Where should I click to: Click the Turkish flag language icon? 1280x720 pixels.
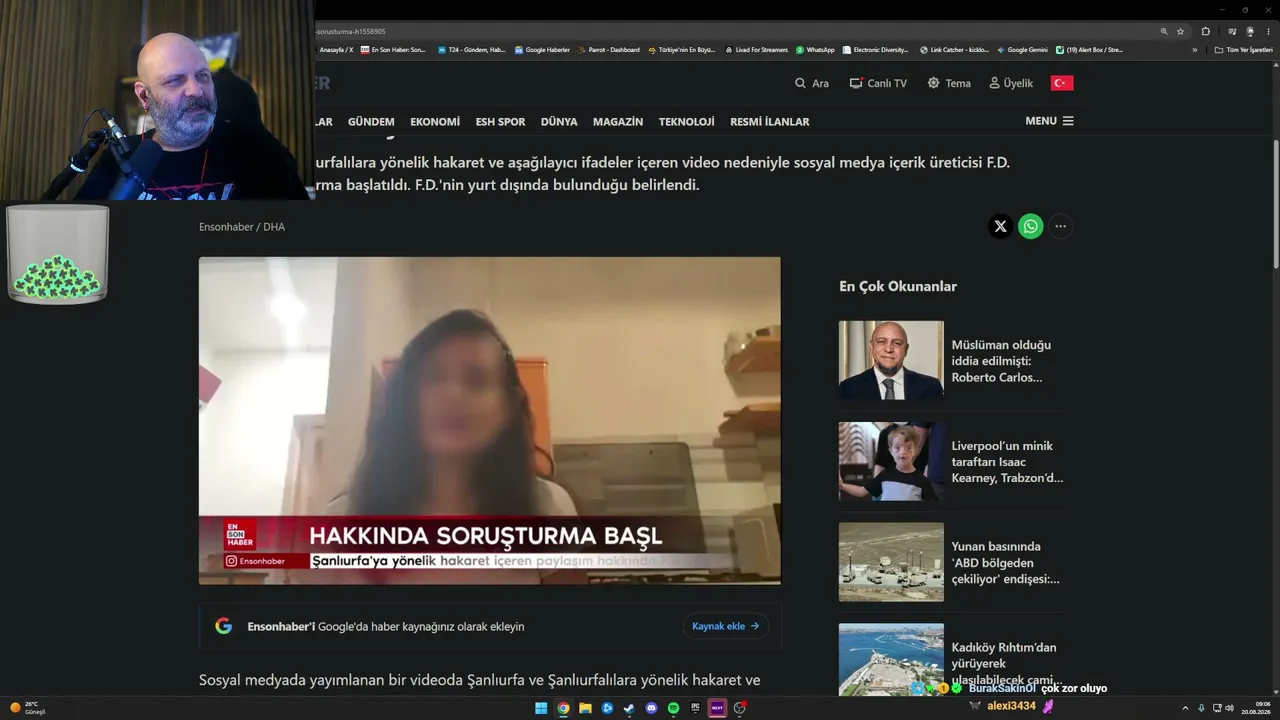pos(1062,83)
